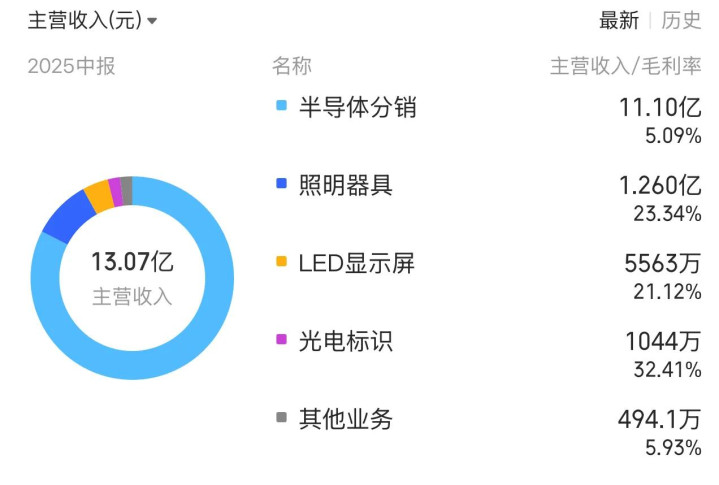Switch to the 最新 tab
The width and height of the screenshot is (719, 485).
tap(618, 20)
